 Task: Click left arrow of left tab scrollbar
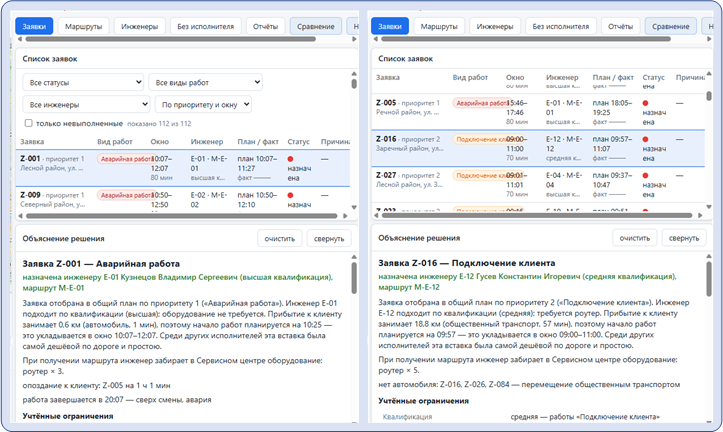click(x=20, y=39)
